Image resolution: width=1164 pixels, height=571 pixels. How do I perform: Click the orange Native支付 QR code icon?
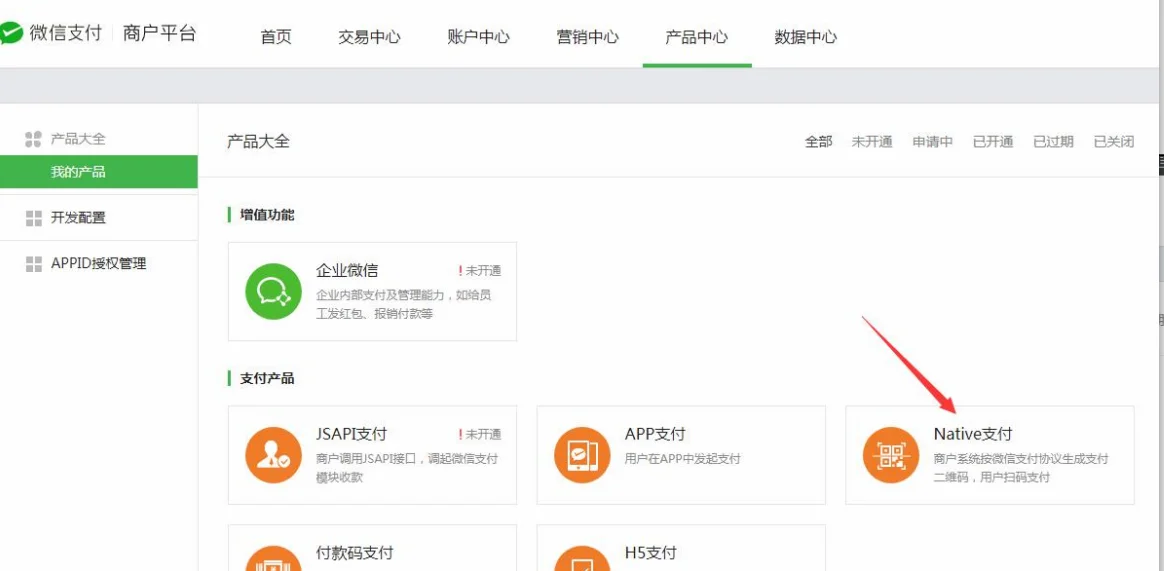891,455
